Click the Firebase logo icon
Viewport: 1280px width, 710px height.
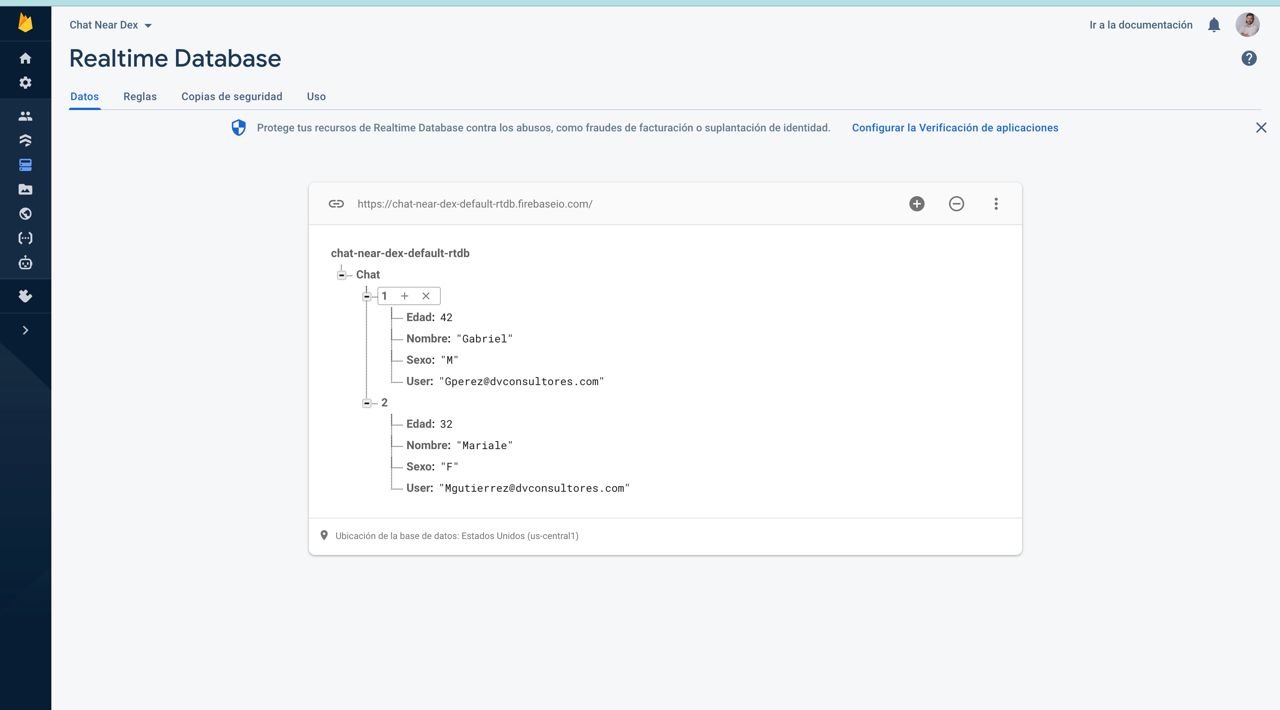pyautogui.click(x=25, y=23)
